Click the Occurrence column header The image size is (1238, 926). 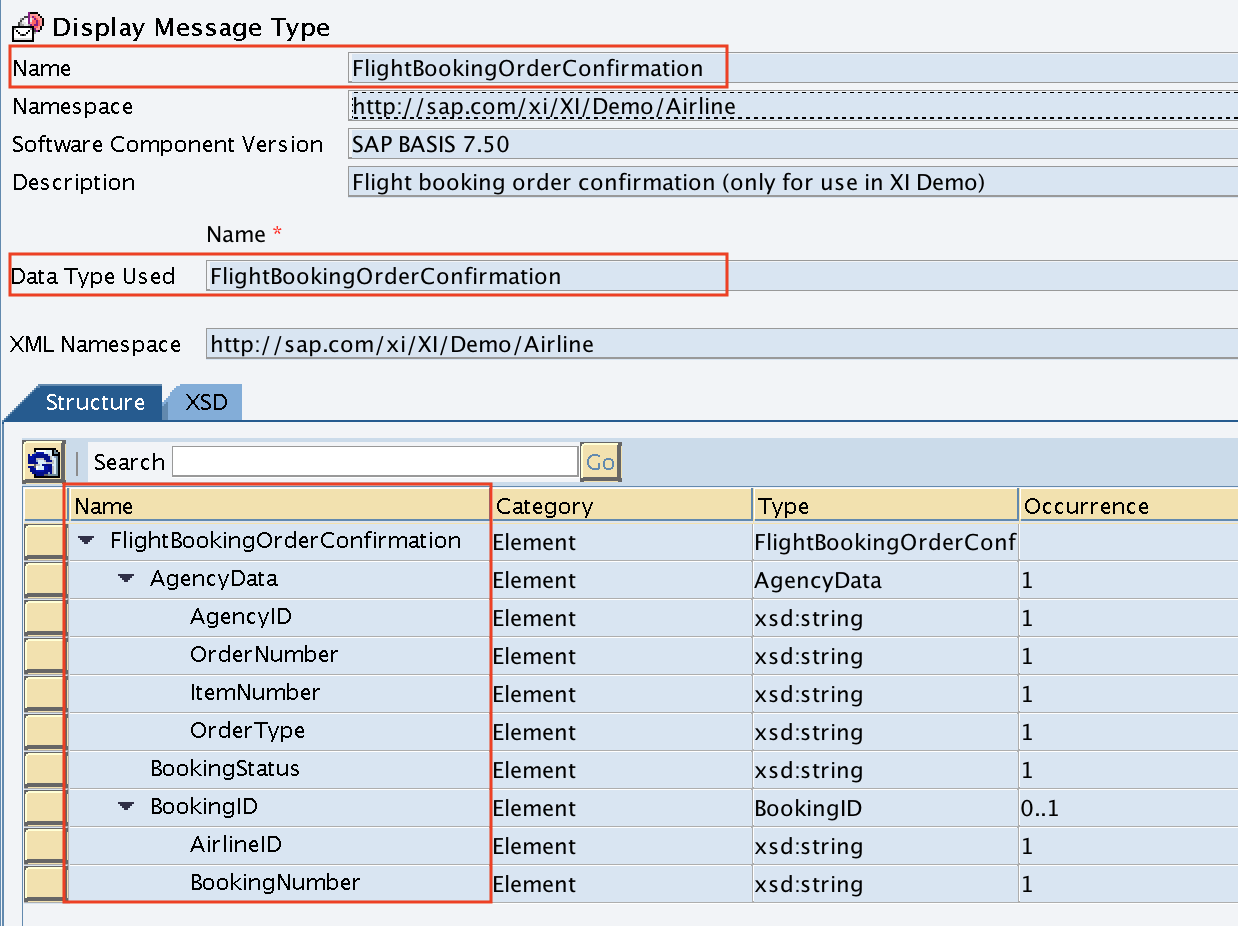click(1129, 506)
